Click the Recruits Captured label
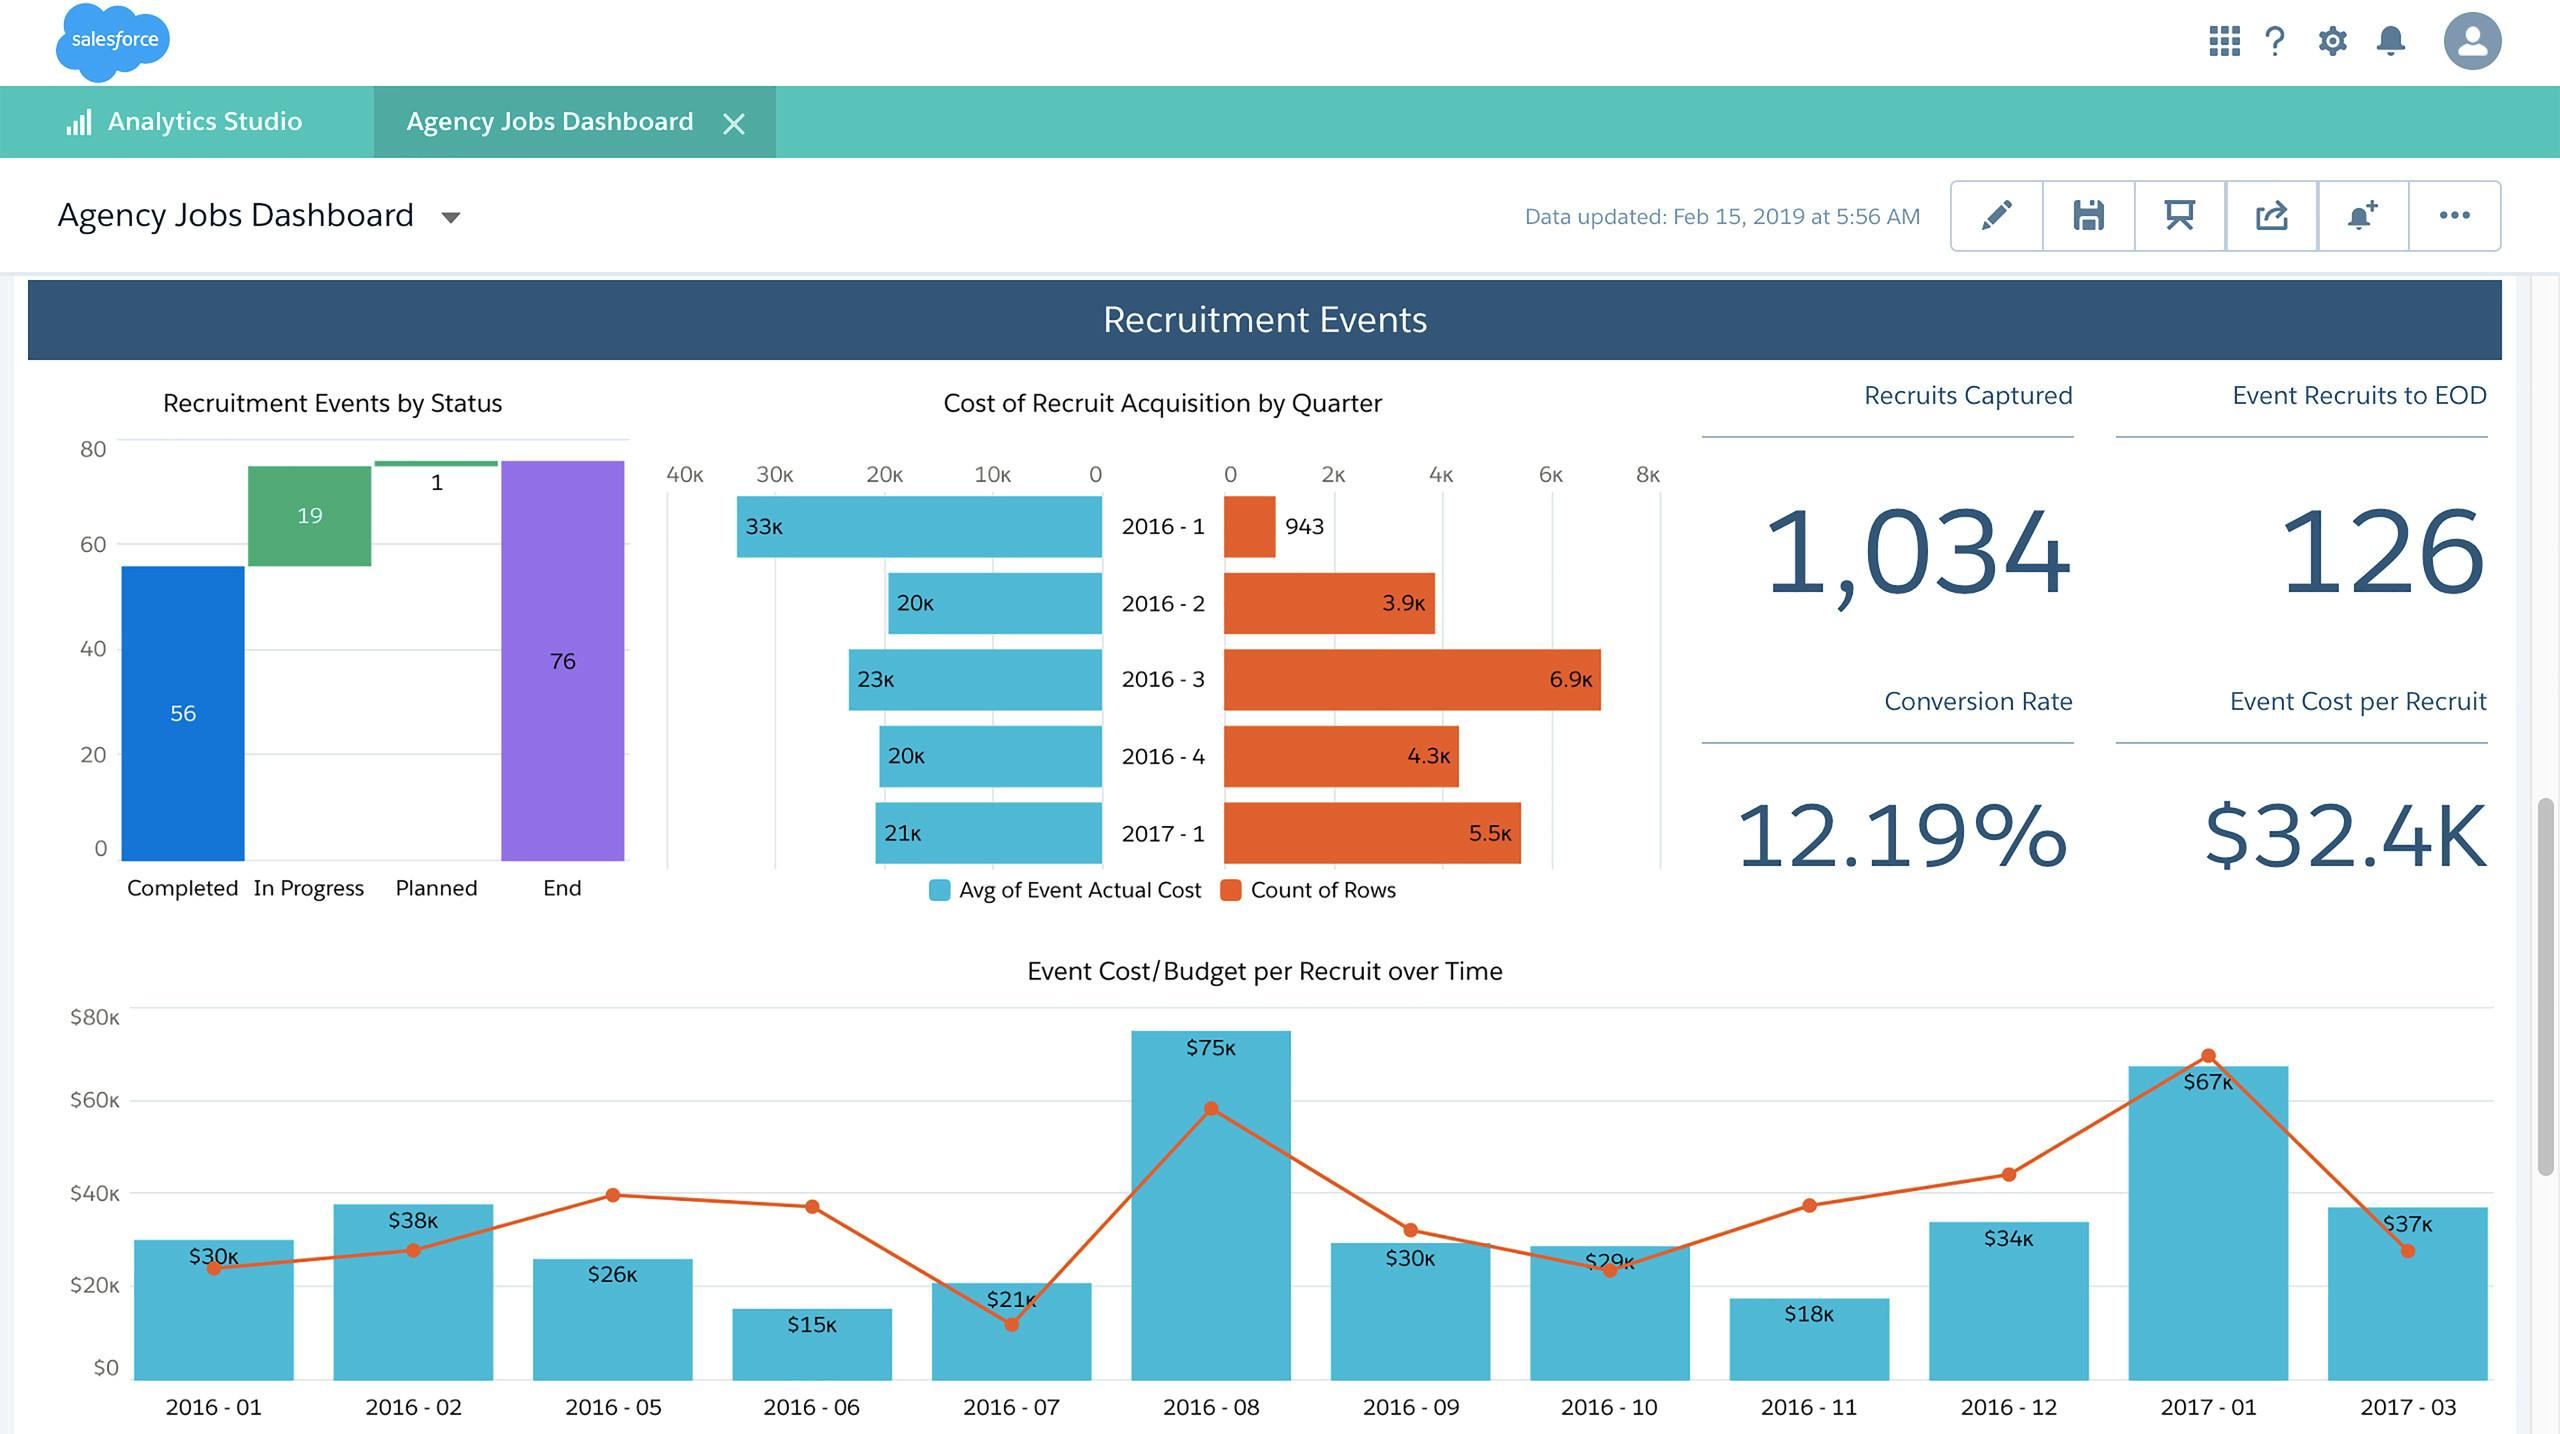This screenshot has width=2560, height=1434. click(x=1968, y=396)
